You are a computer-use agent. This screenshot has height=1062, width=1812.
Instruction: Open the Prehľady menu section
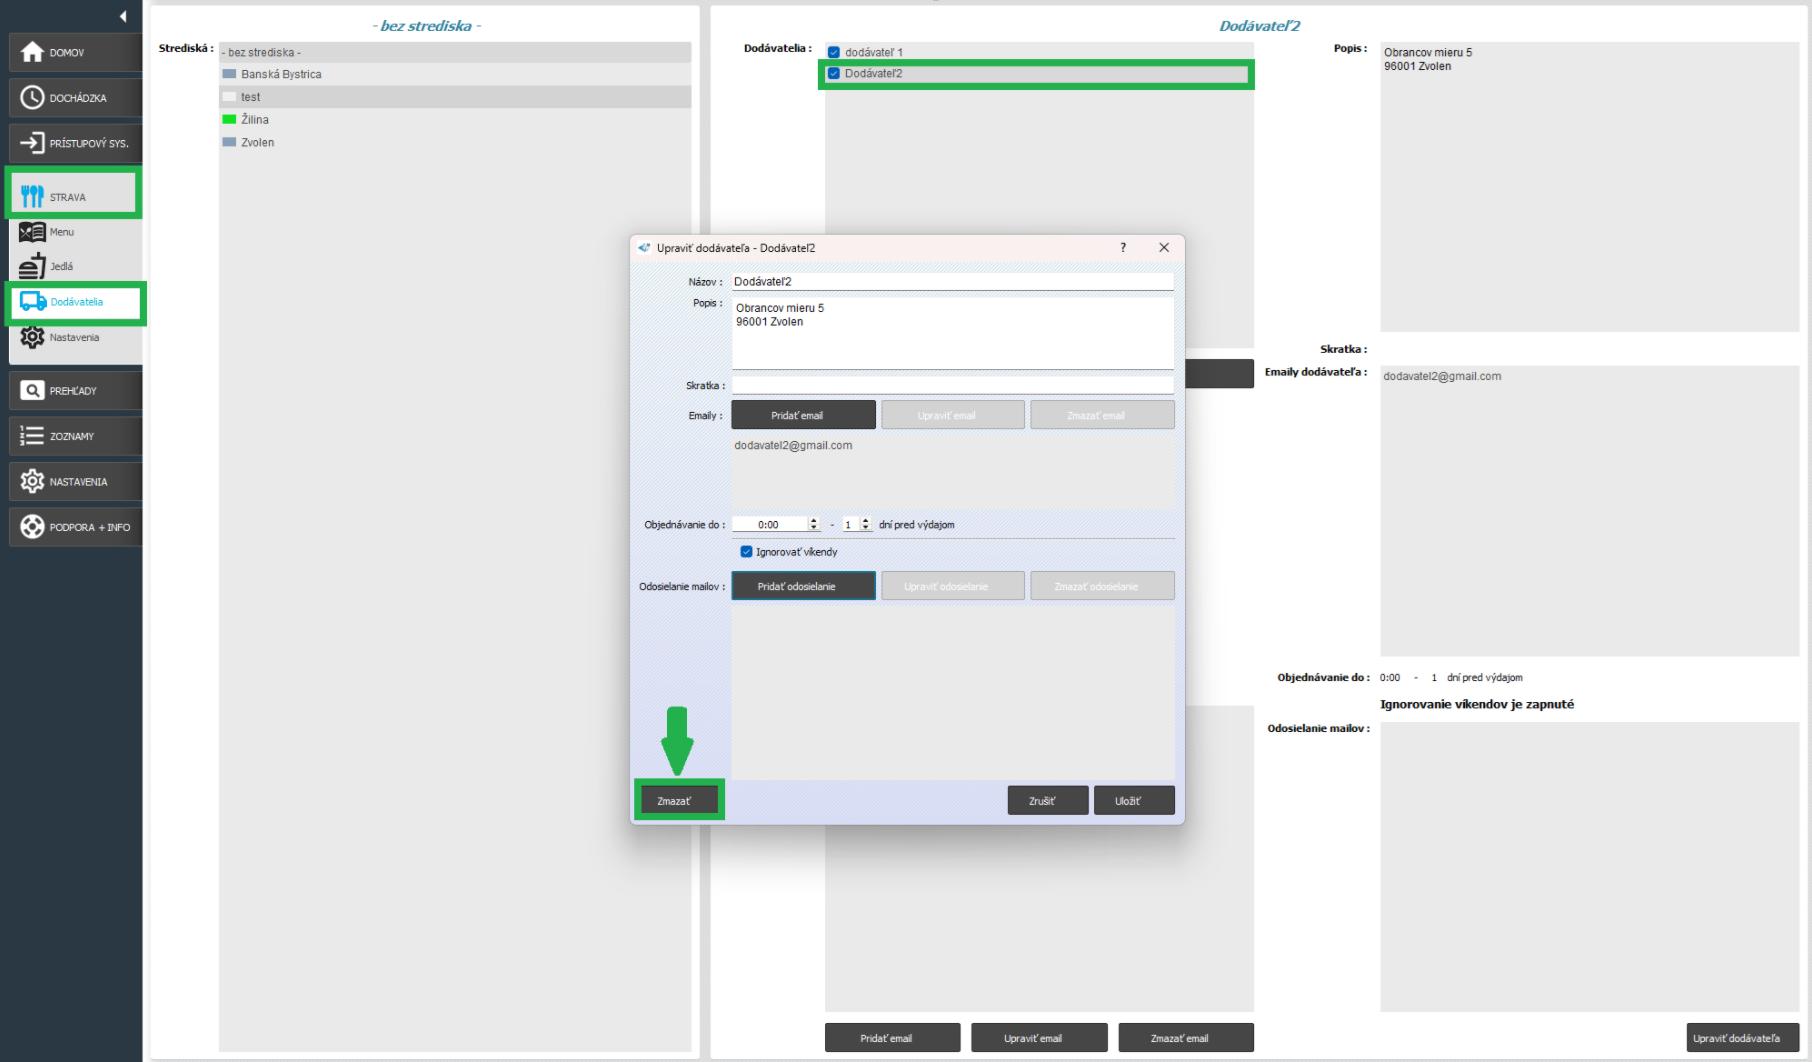point(75,391)
